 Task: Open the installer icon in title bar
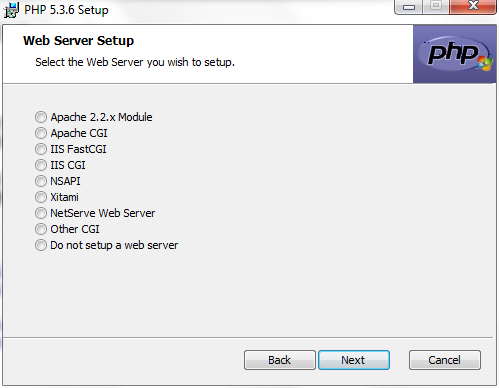[11, 10]
